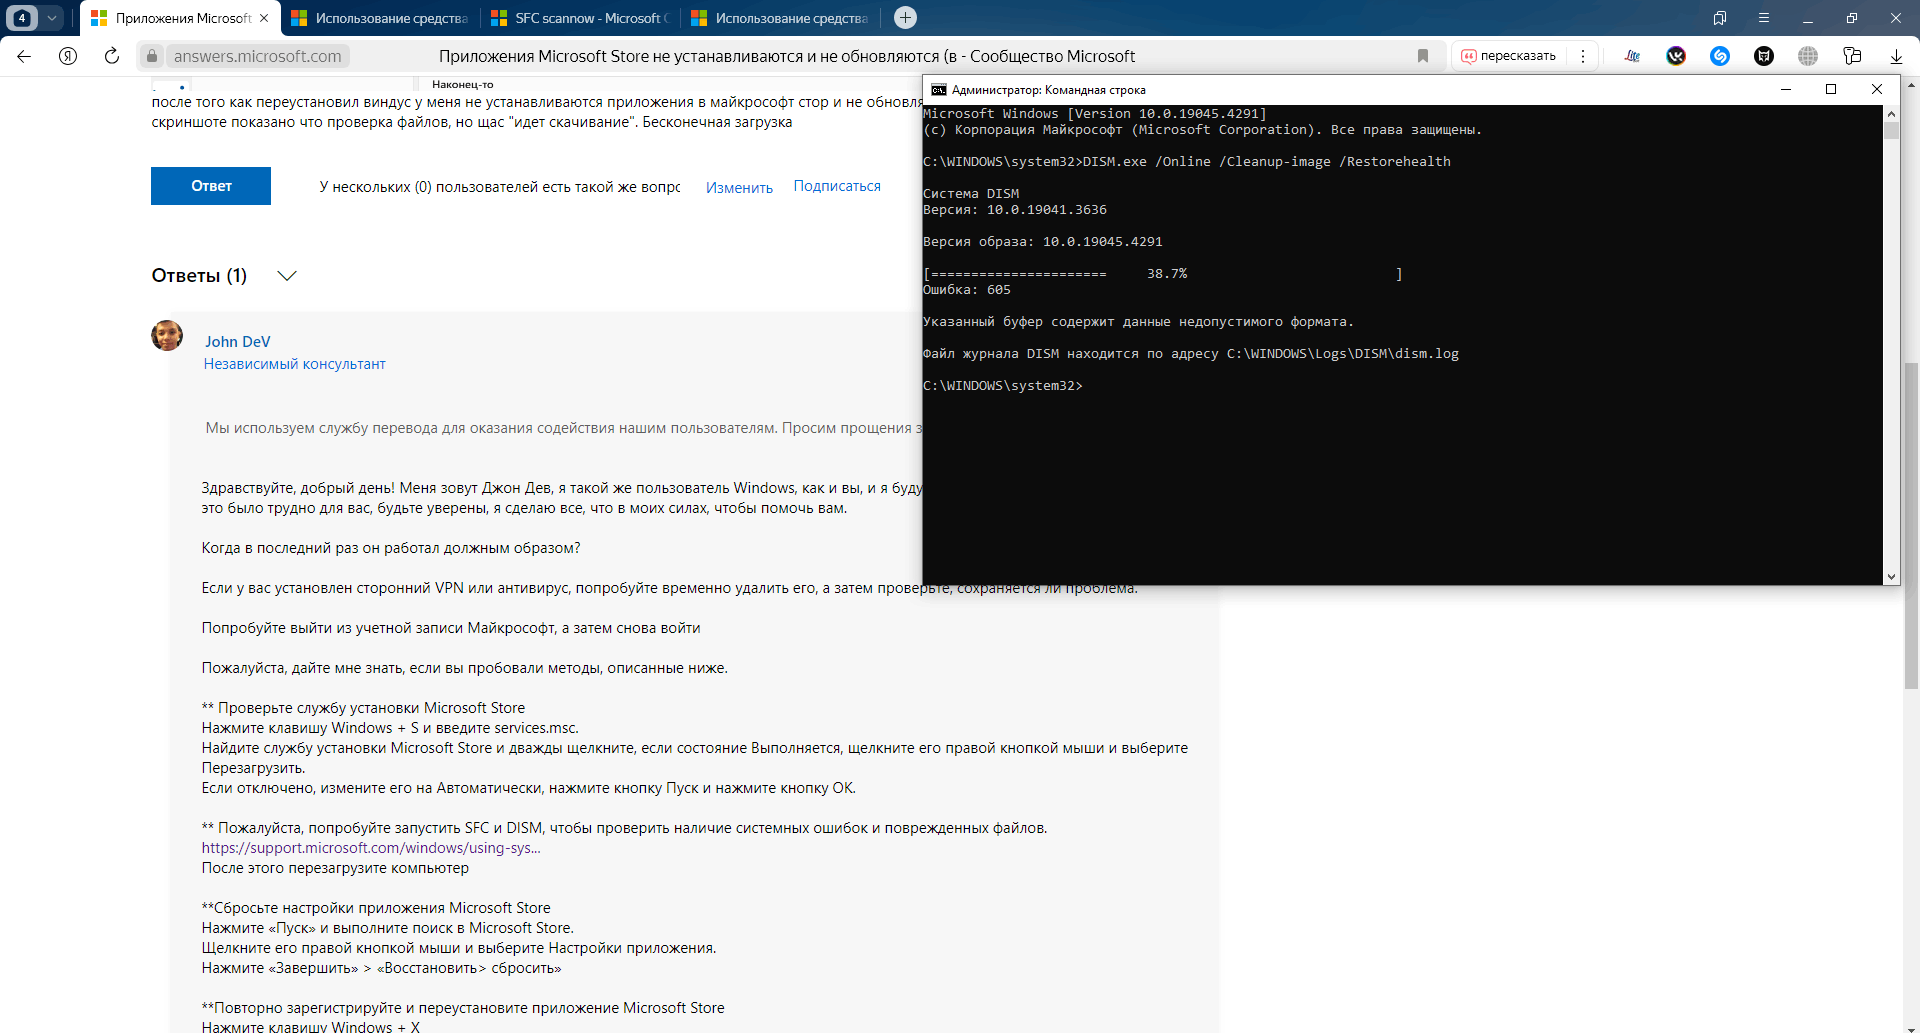1920x1033 pixels.
Task: Switch to the SFC scannow tab
Action: [581, 18]
